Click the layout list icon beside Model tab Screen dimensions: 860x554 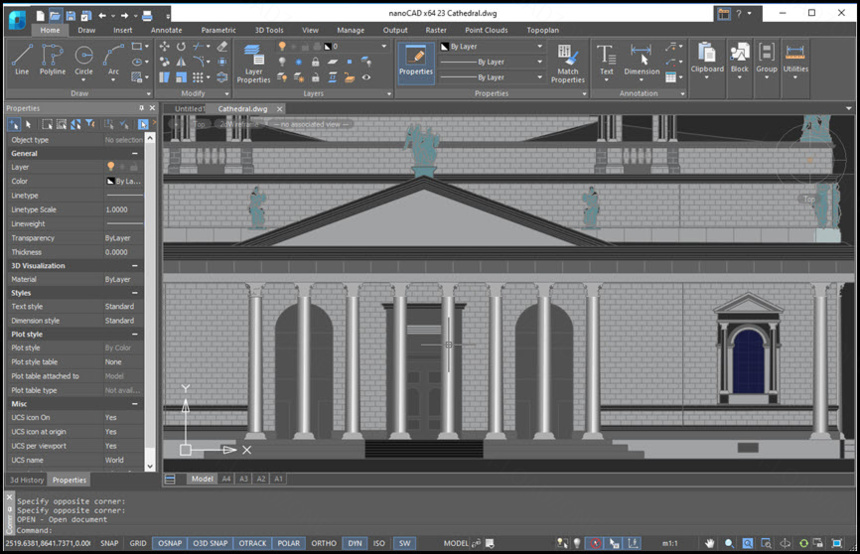click(170, 479)
